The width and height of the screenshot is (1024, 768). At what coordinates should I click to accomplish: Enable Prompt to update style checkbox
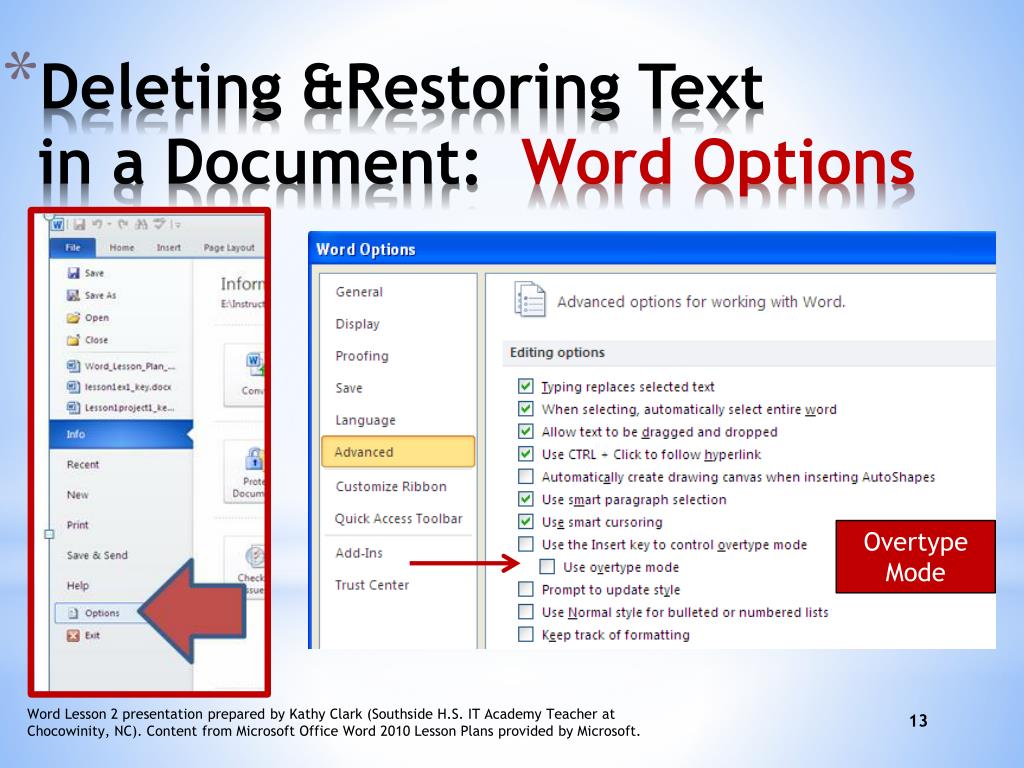pyautogui.click(x=526, y=589)
